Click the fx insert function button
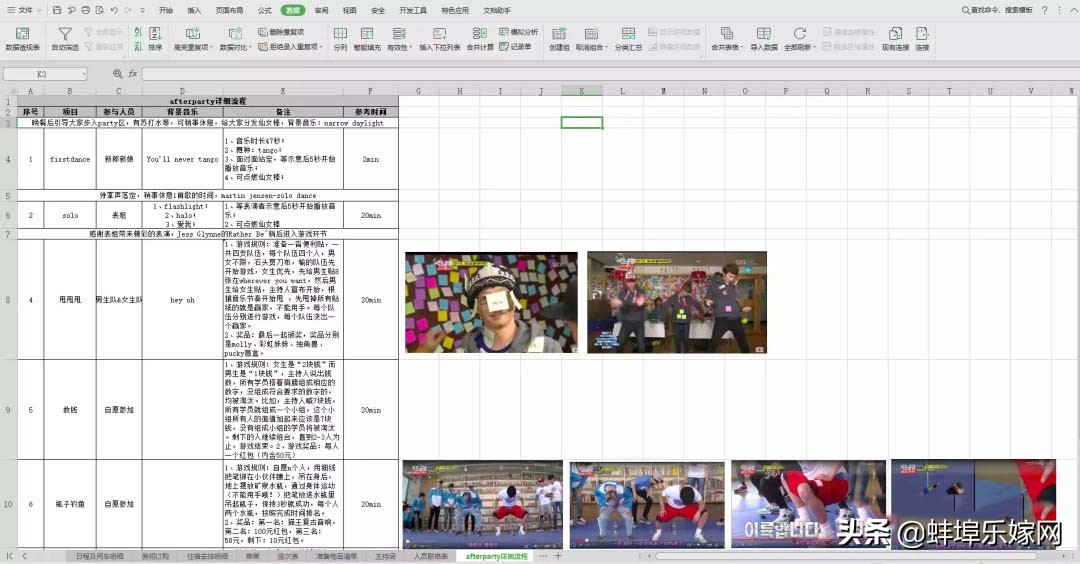1080x564 pixels. pos(133,74)
